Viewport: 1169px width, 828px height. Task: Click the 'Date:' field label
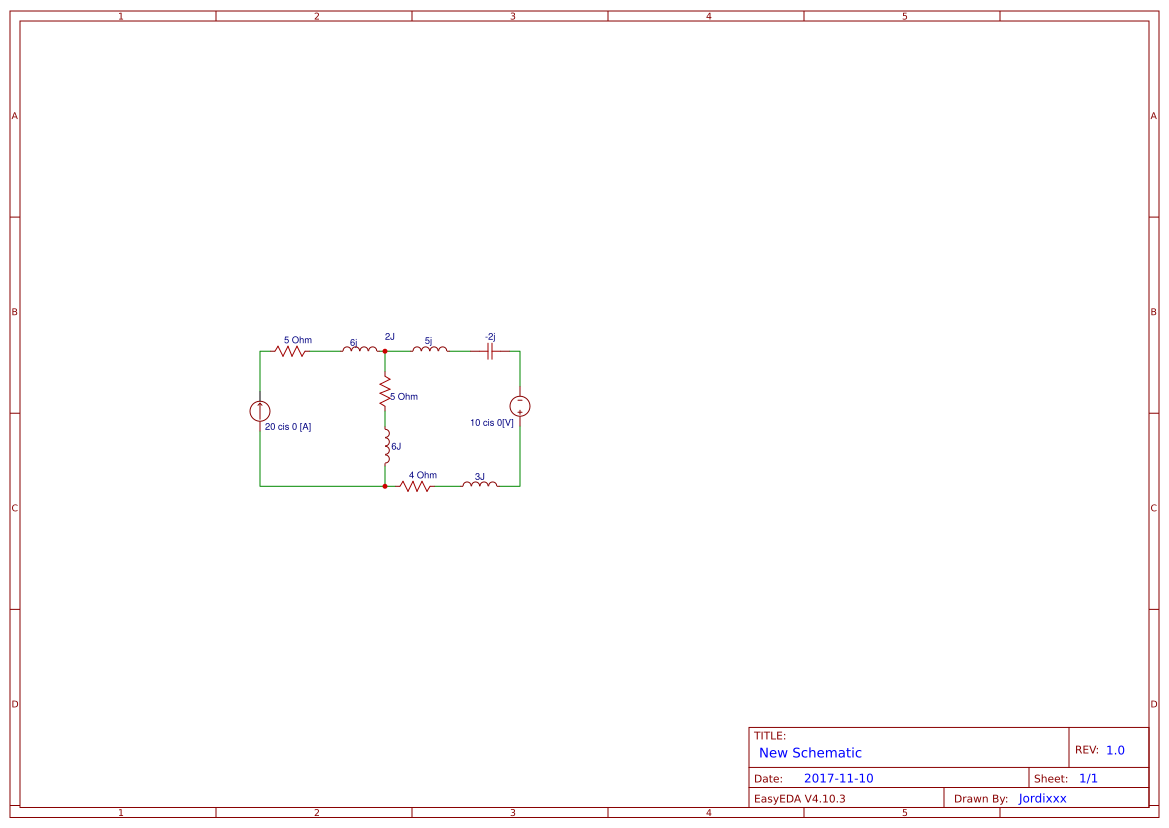pos(768,779)
